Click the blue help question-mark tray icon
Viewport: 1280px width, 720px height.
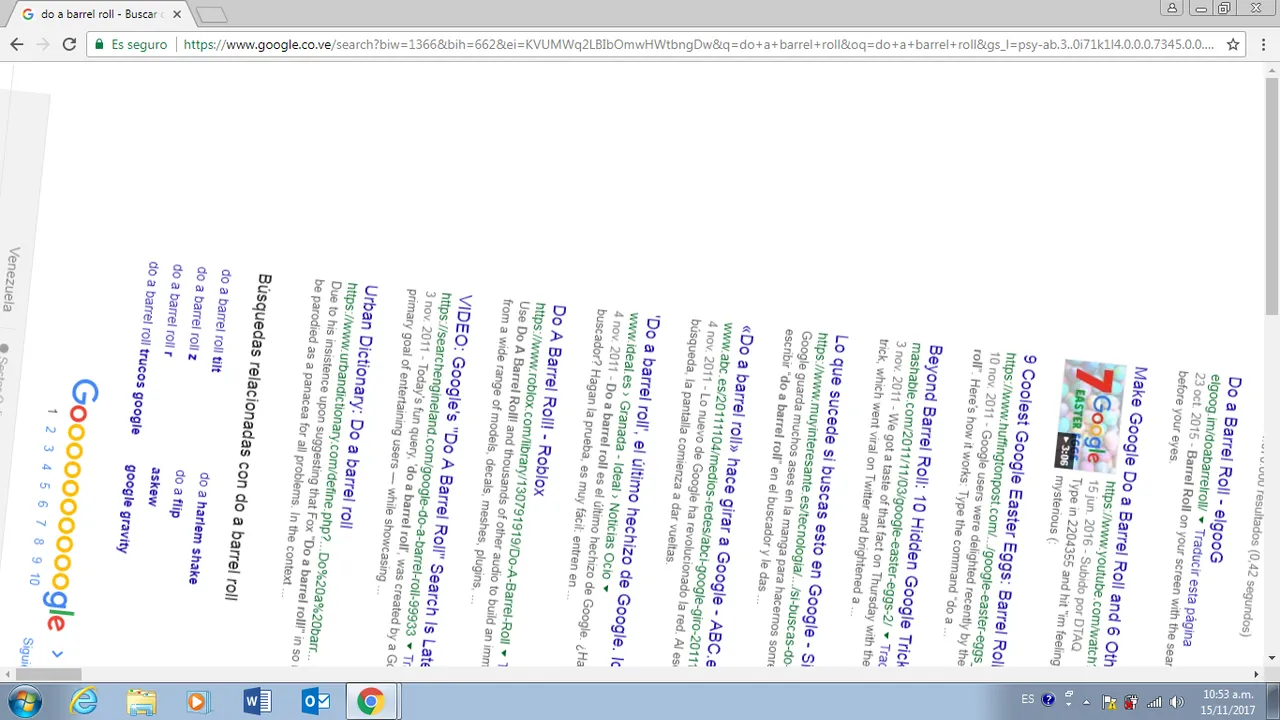click(x=1048, y=701)
